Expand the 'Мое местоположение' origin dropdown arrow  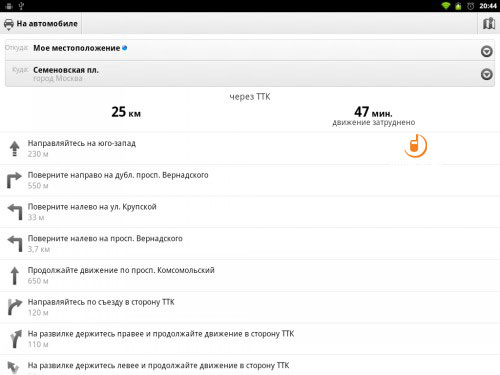tap(487, 51)
